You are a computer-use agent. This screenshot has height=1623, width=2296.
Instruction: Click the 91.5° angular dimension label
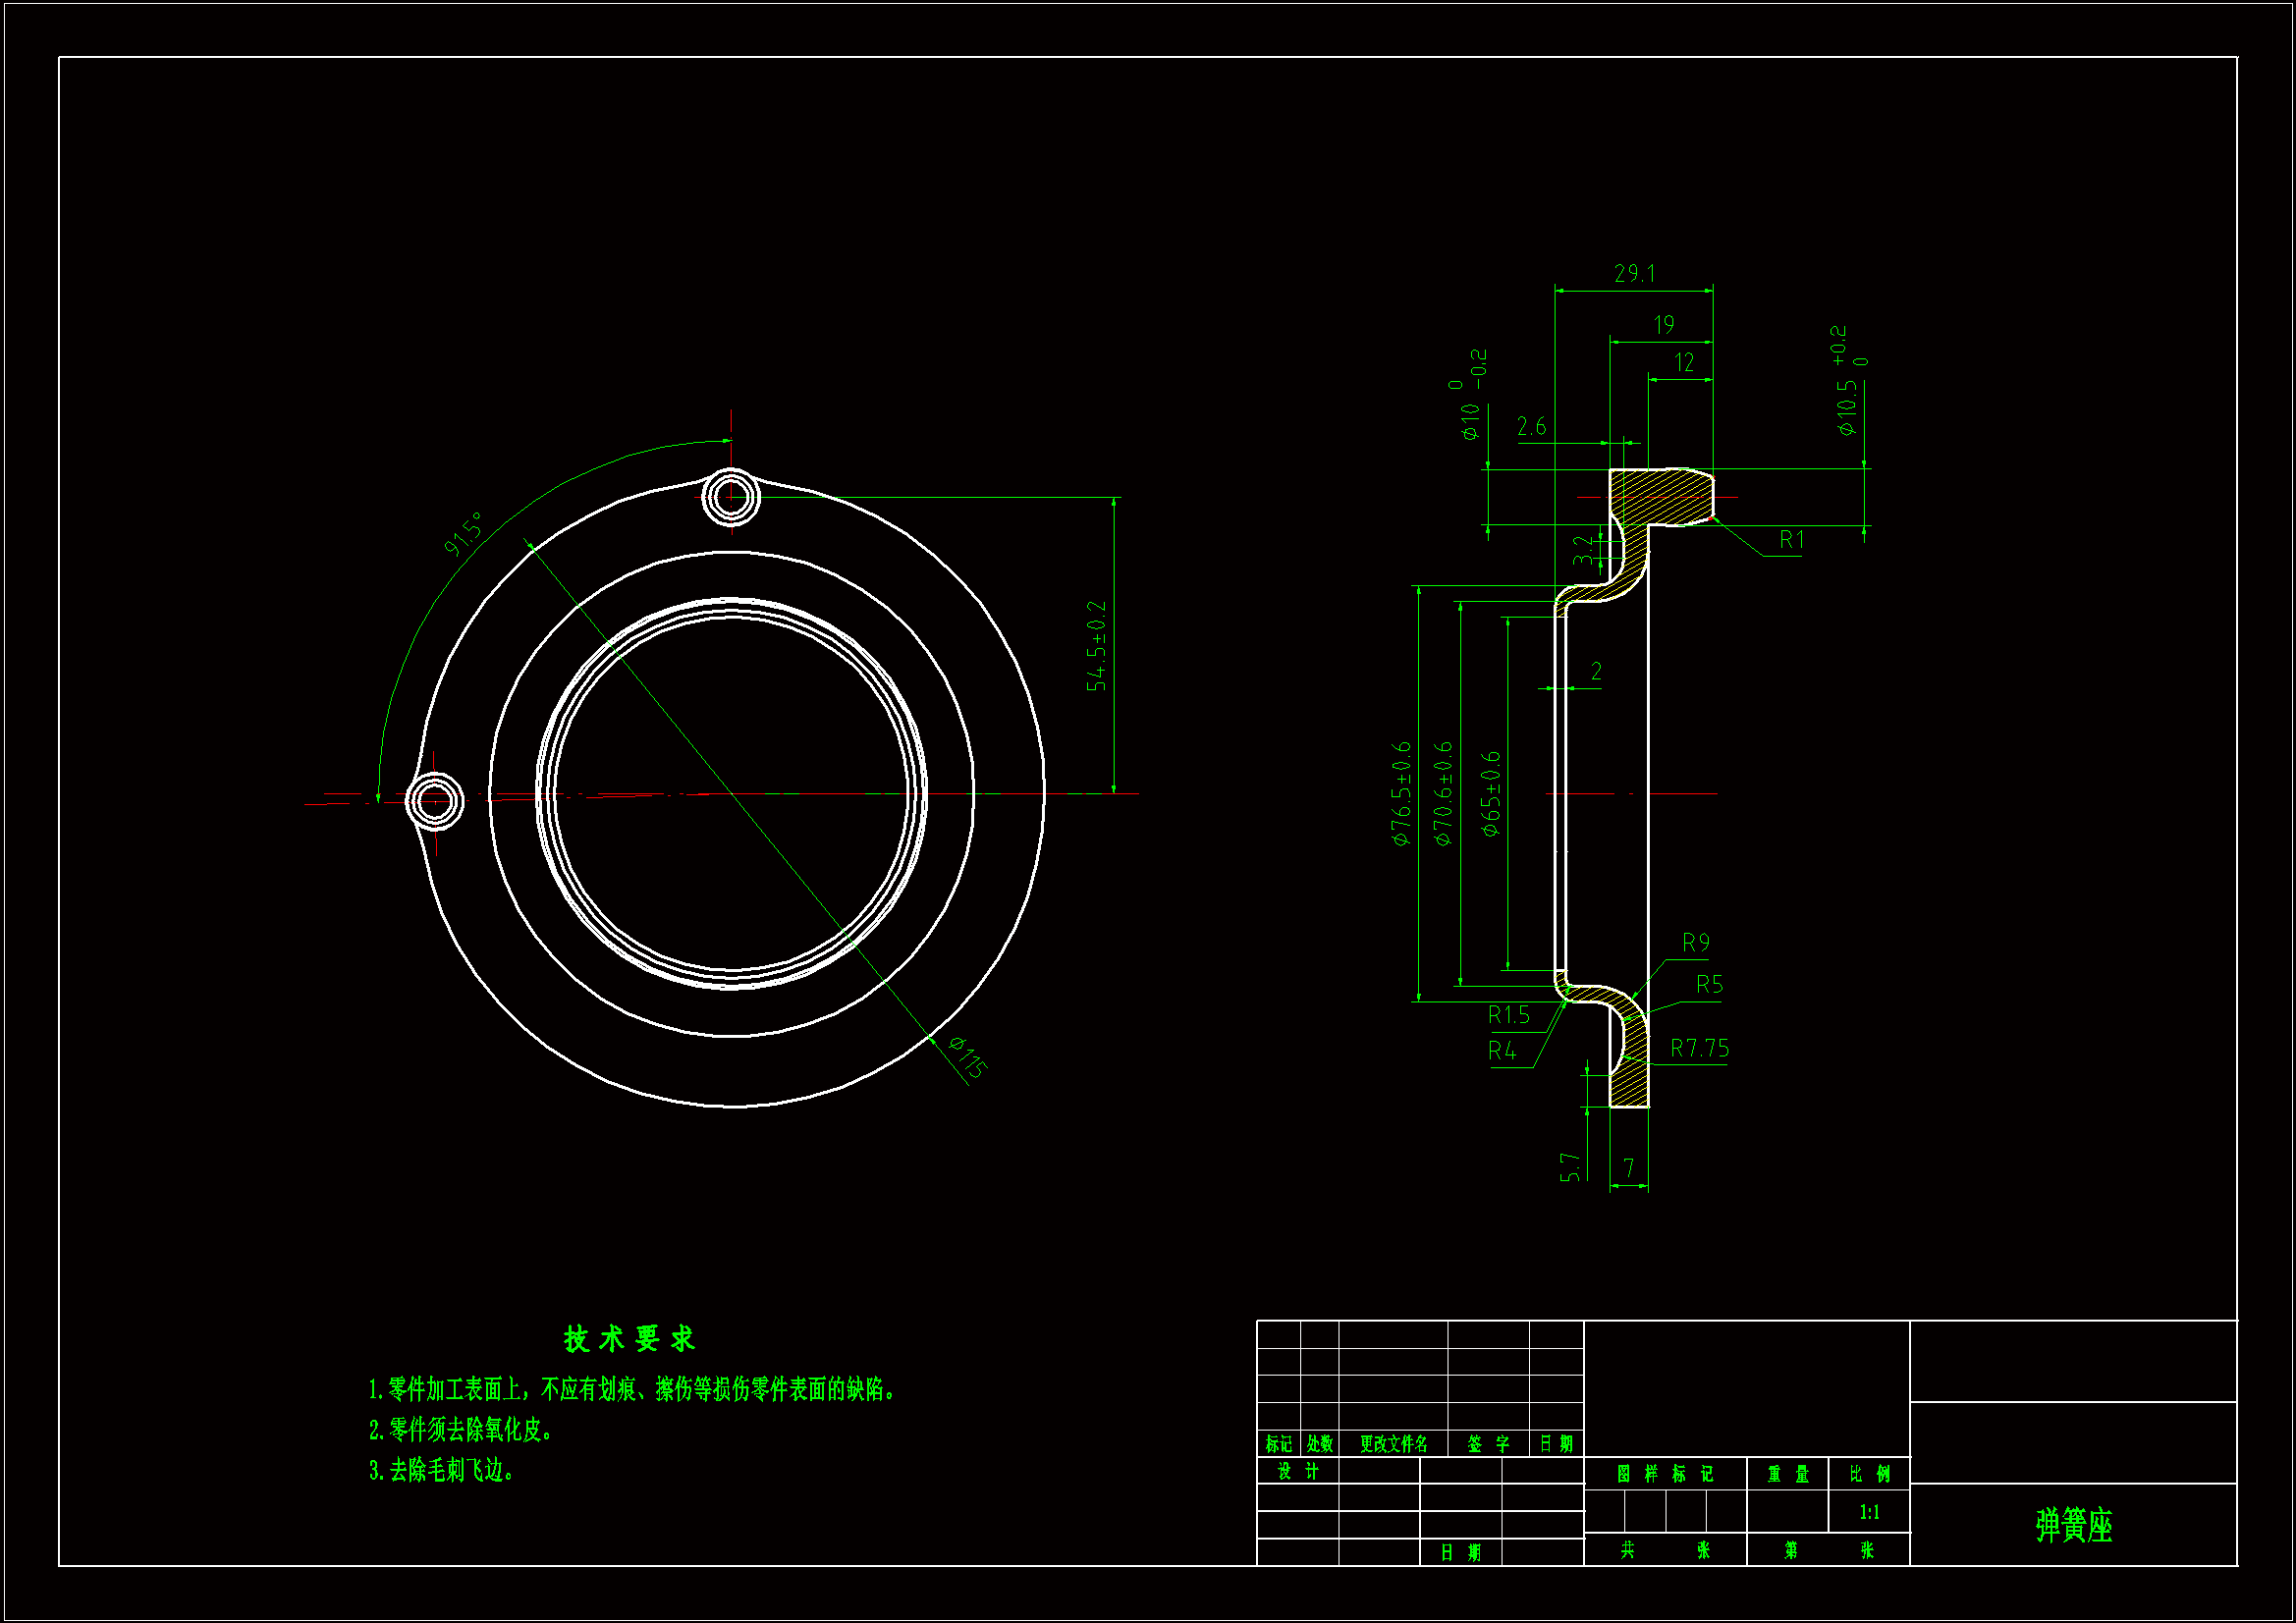(463, 534)
